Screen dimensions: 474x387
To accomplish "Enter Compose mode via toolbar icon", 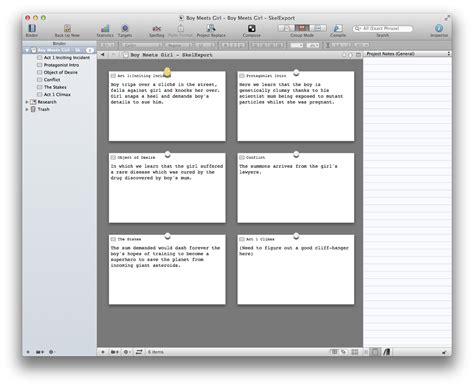I will pos(252,28).
